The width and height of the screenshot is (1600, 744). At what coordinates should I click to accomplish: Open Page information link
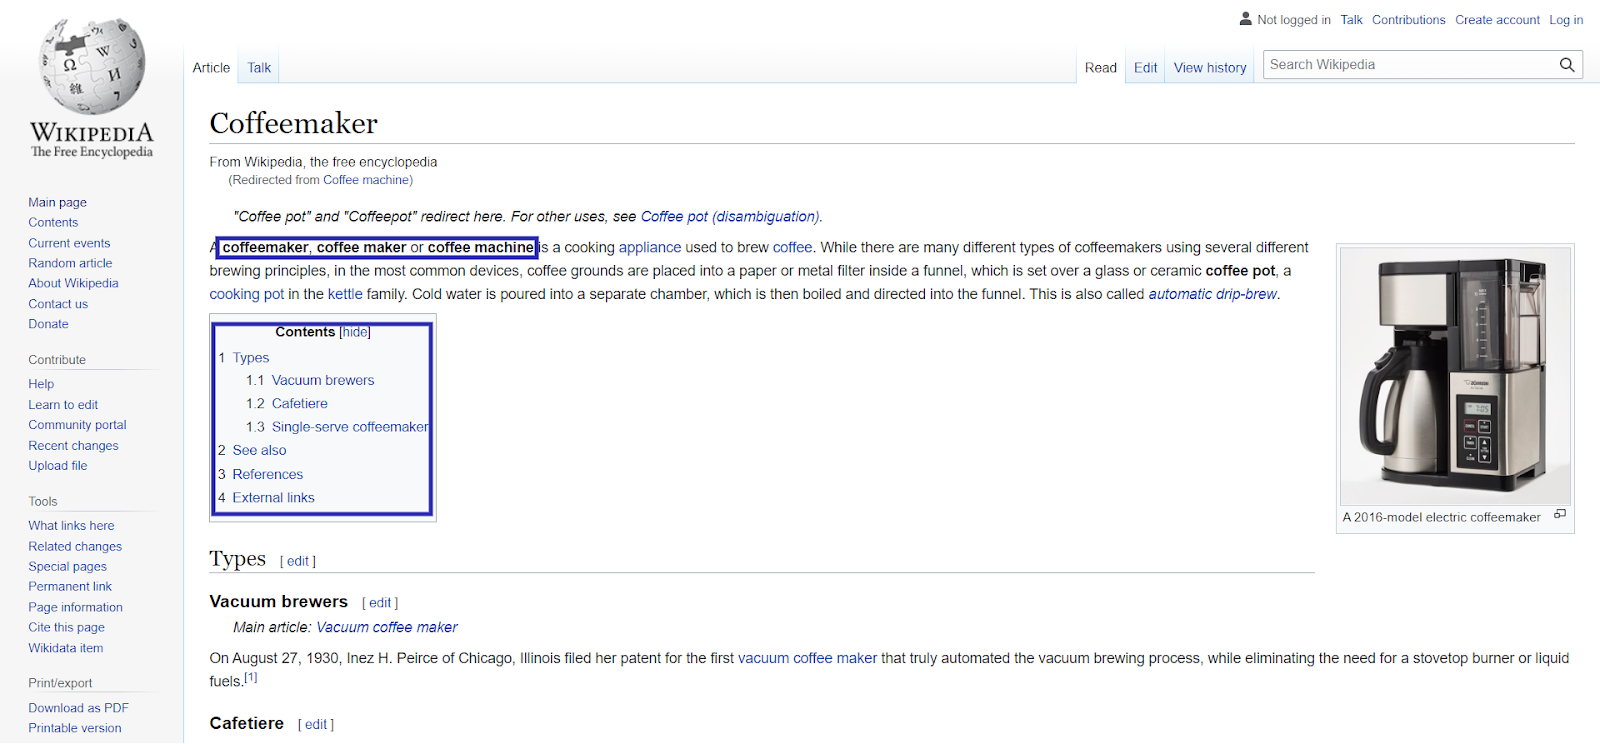(75, 608)
